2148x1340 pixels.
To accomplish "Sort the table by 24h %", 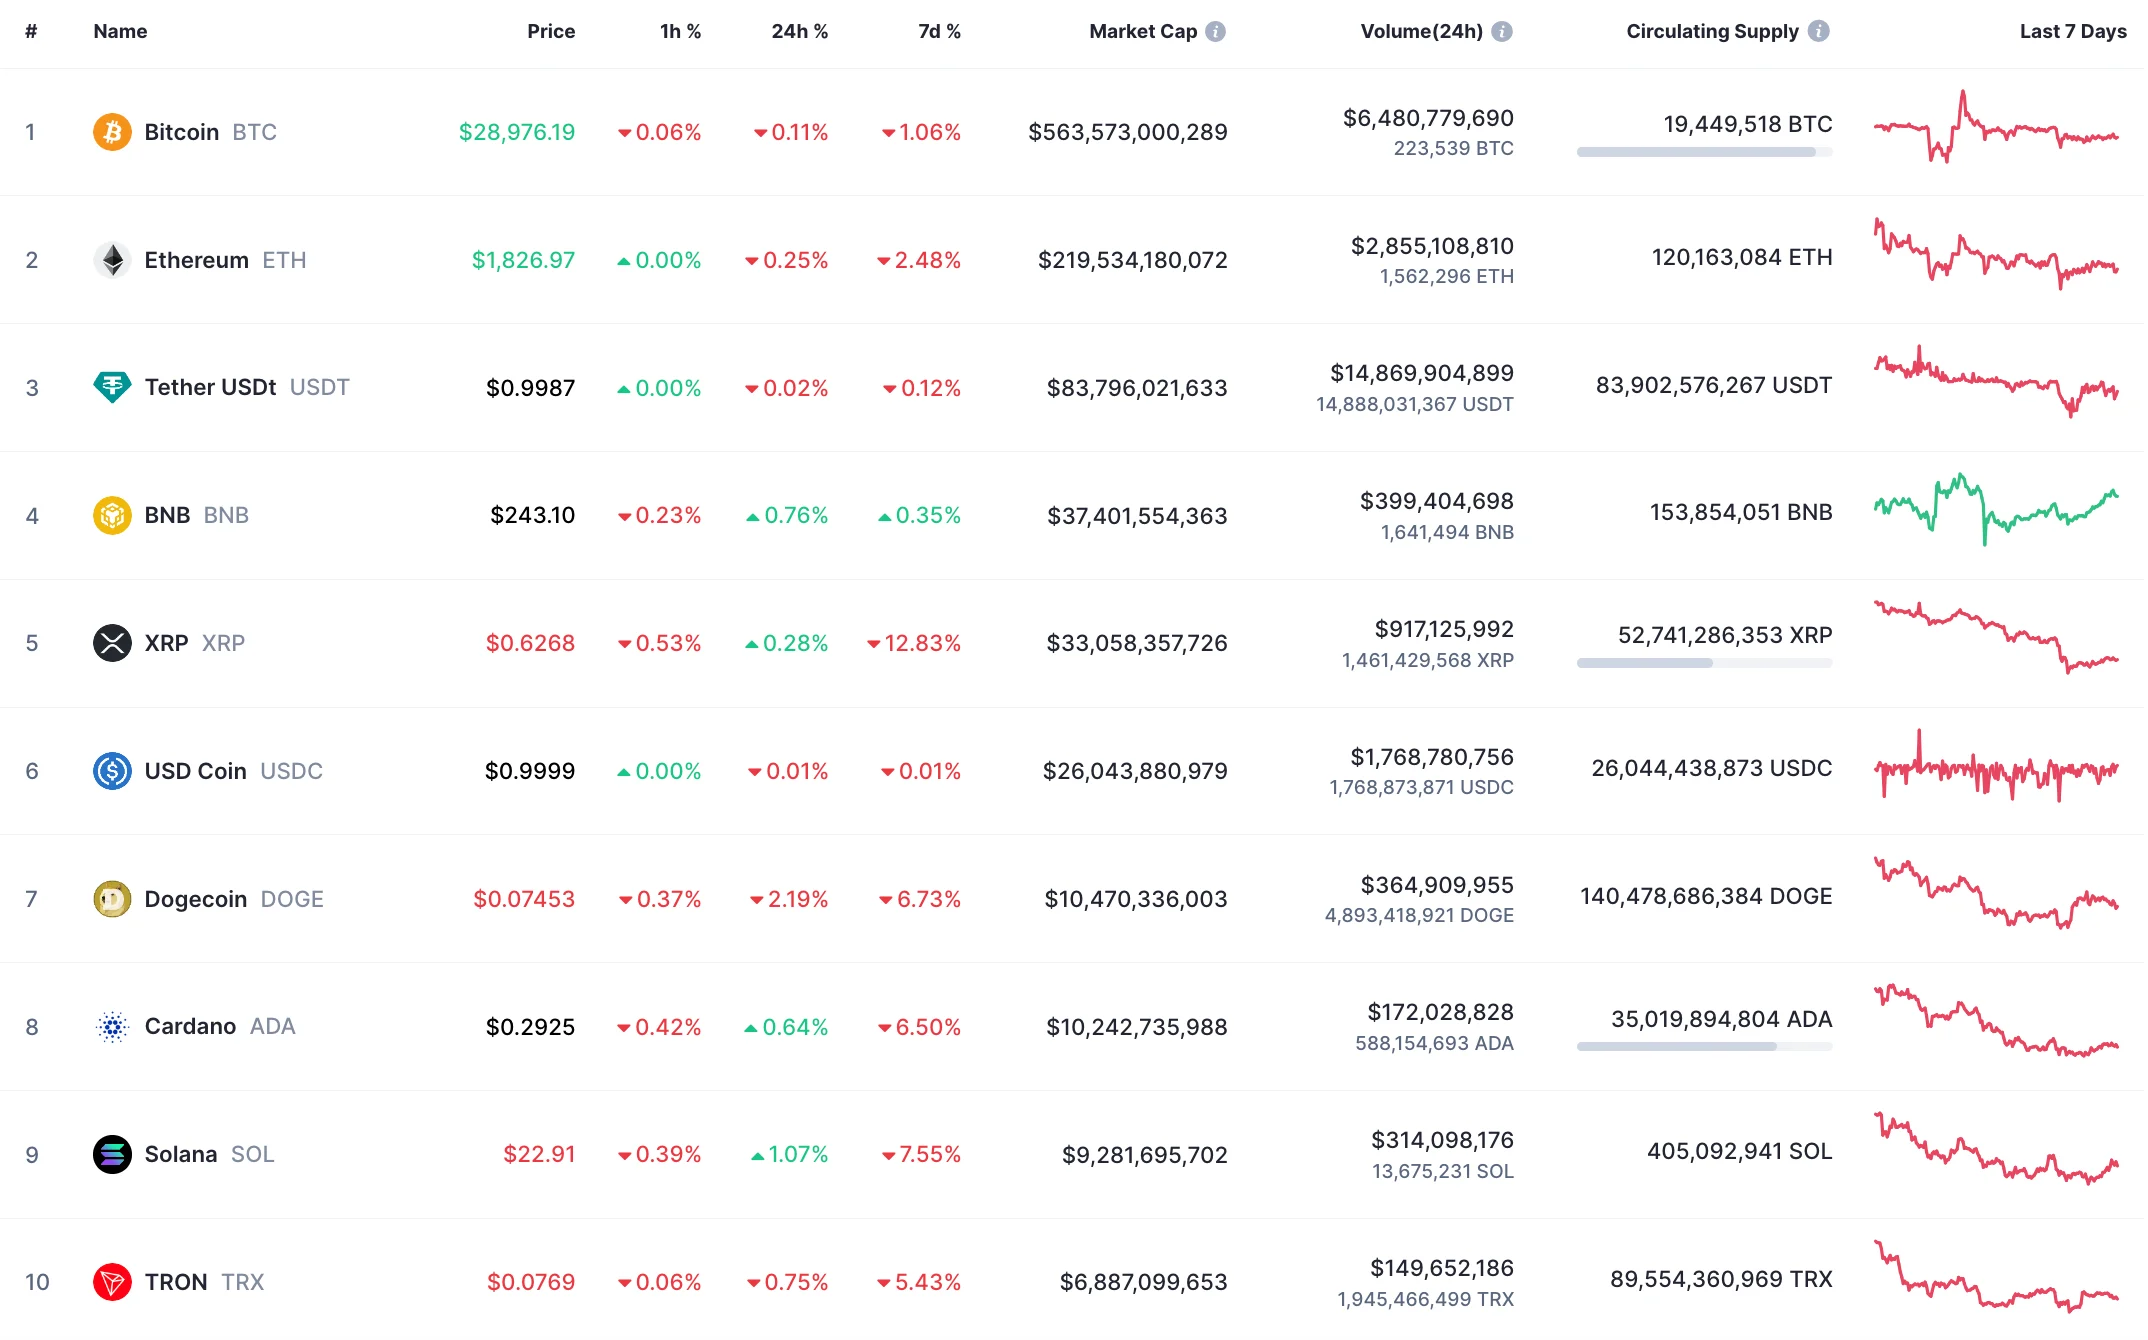I will click(x=798, y=31).
